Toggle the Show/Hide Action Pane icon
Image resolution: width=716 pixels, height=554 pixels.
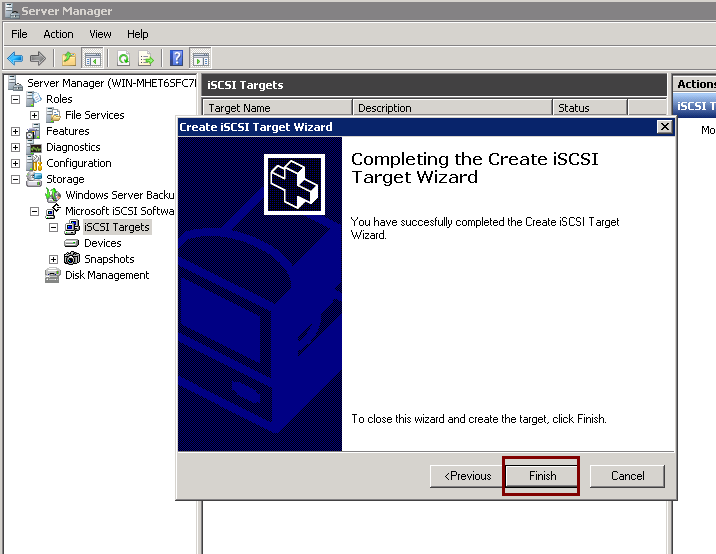tap(200, 59)
